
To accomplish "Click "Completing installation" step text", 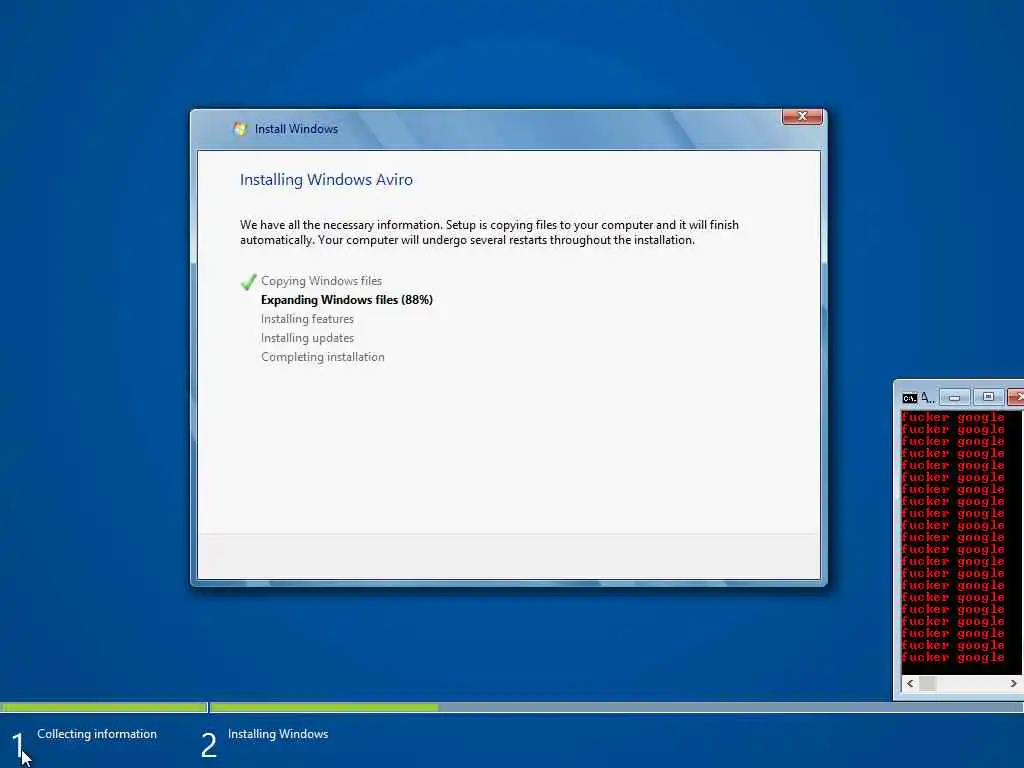I will pos(323,357).
